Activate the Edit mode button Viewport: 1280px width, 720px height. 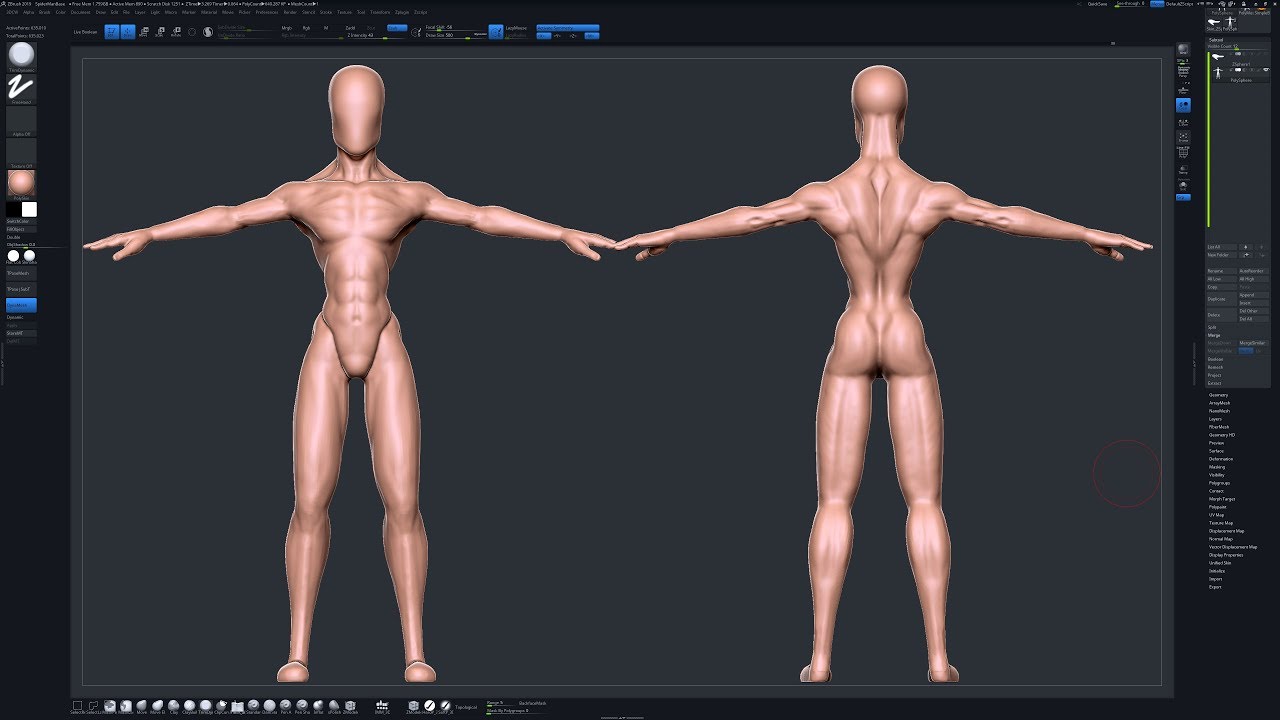pos(111,32)
